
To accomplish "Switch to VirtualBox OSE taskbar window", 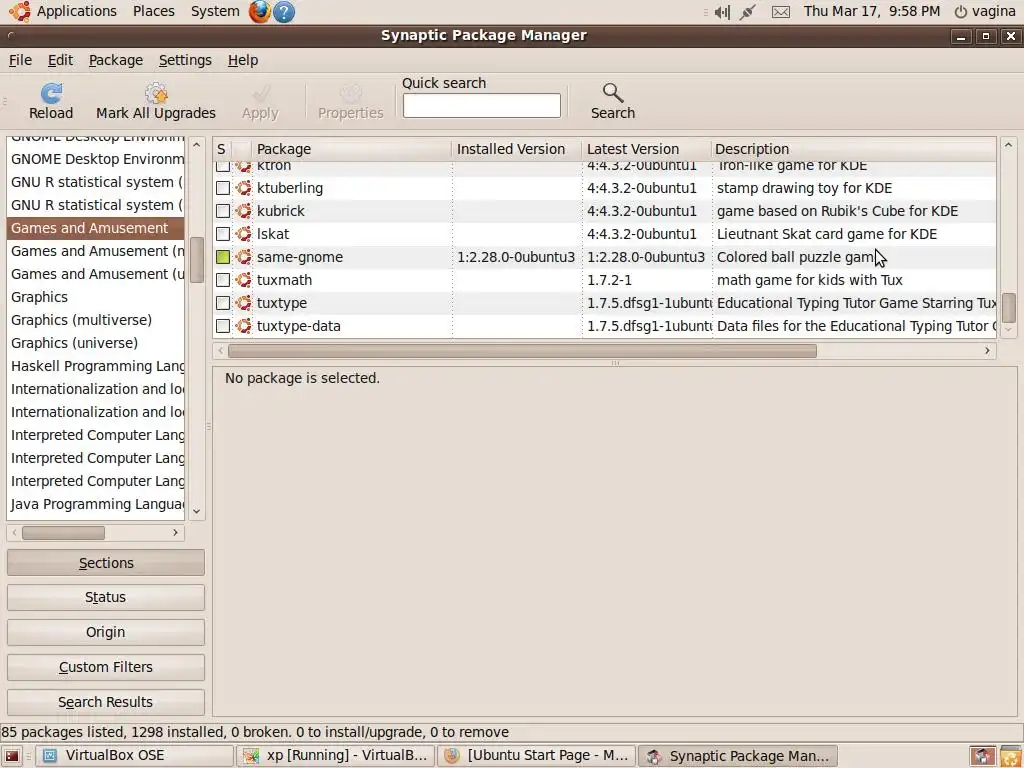I will click(134, 756).
